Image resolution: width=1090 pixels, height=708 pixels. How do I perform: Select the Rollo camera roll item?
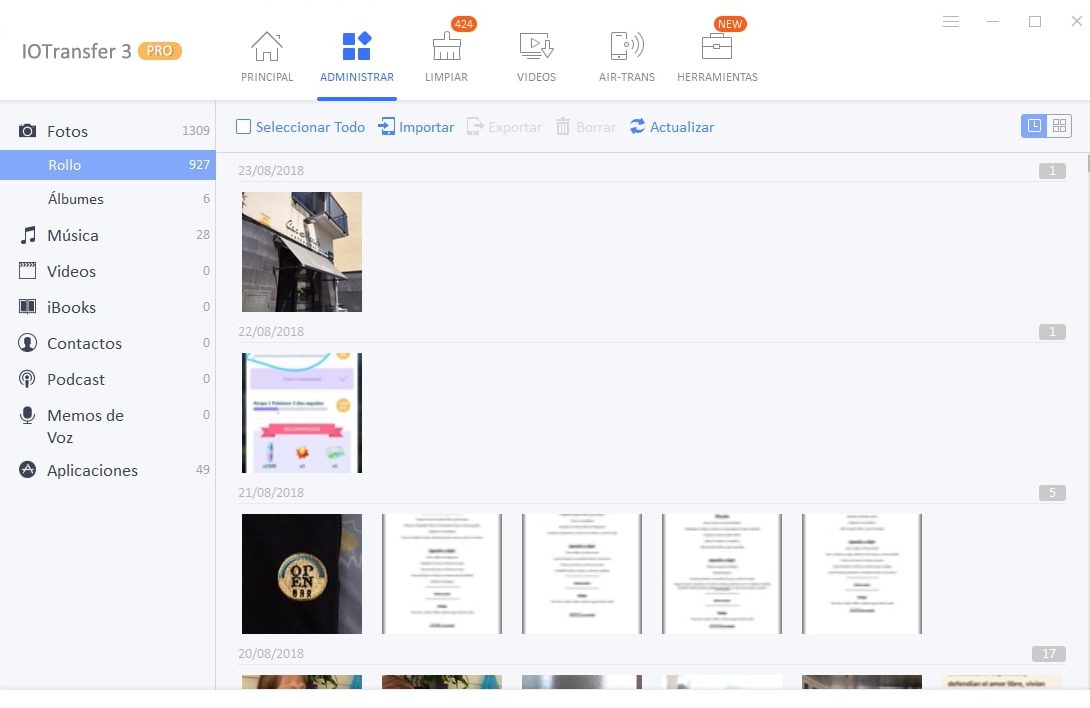(108, 165)
